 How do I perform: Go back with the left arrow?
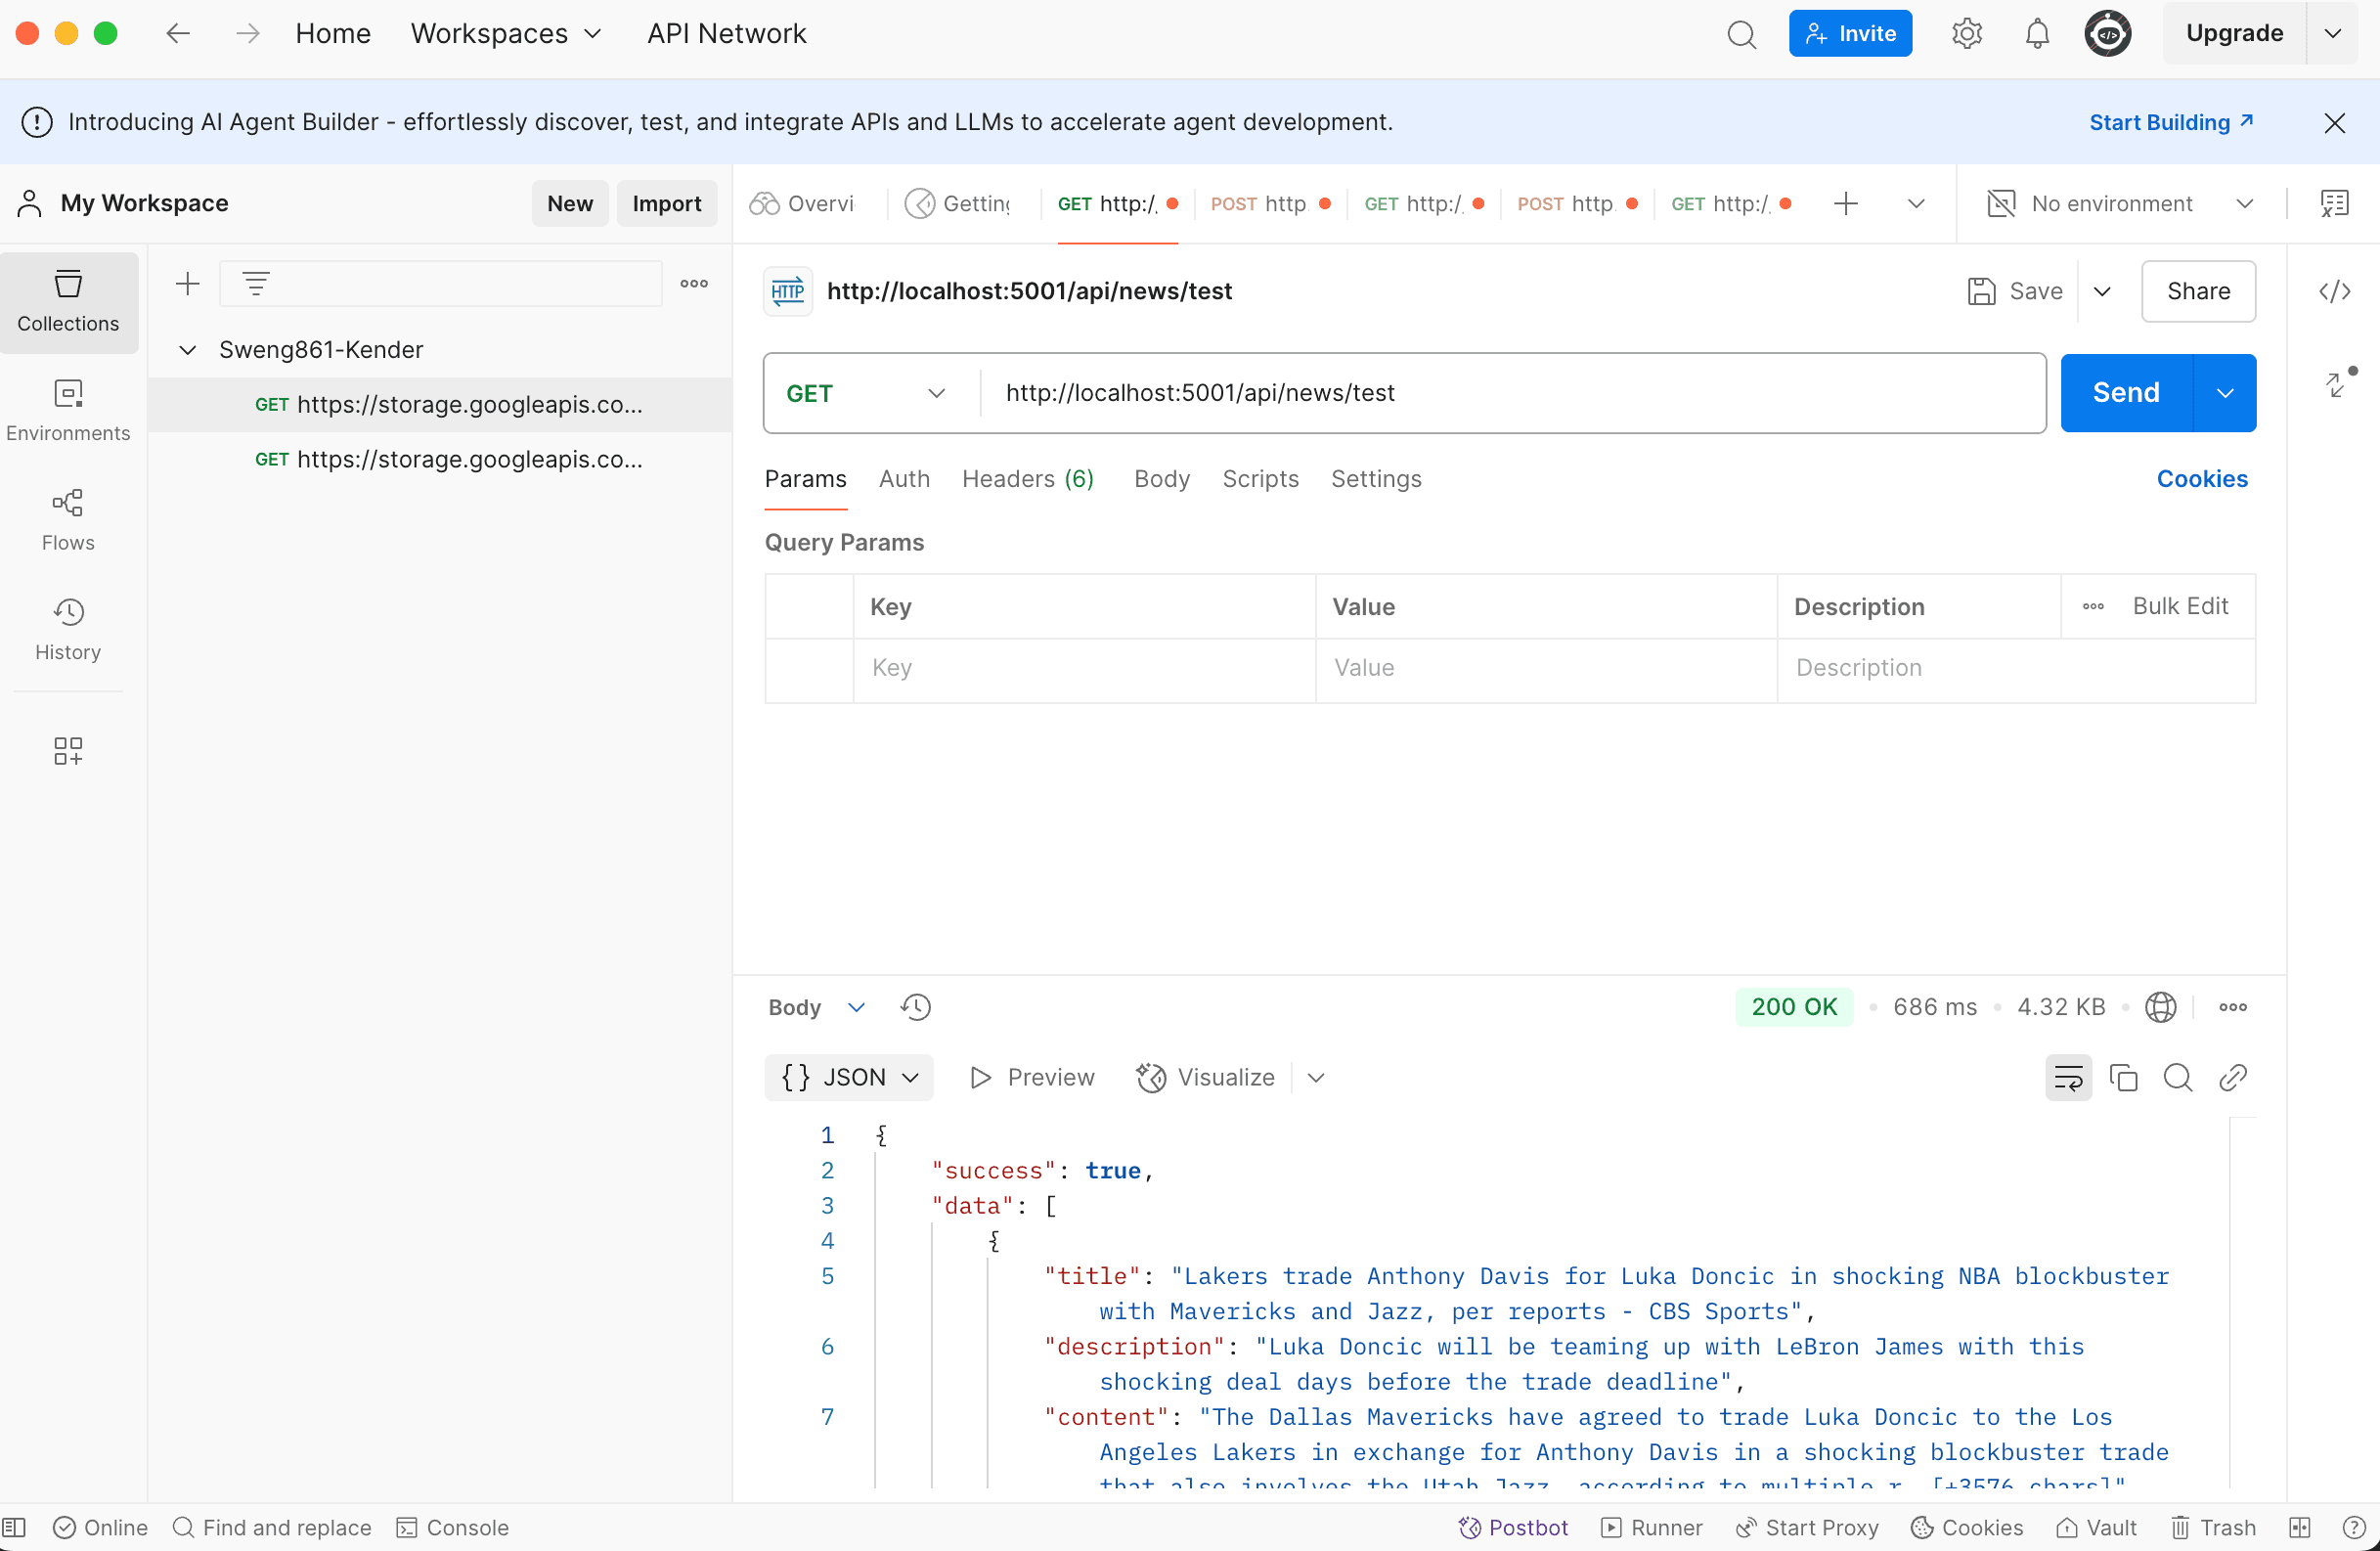point(178,34)
